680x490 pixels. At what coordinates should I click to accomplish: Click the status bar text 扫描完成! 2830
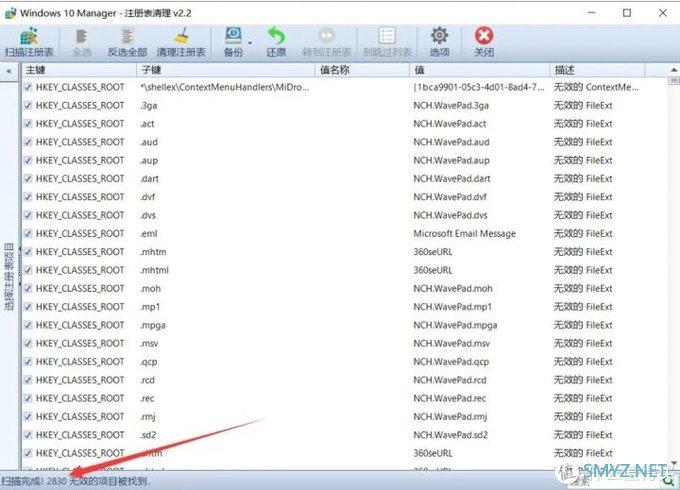(34, 481)
